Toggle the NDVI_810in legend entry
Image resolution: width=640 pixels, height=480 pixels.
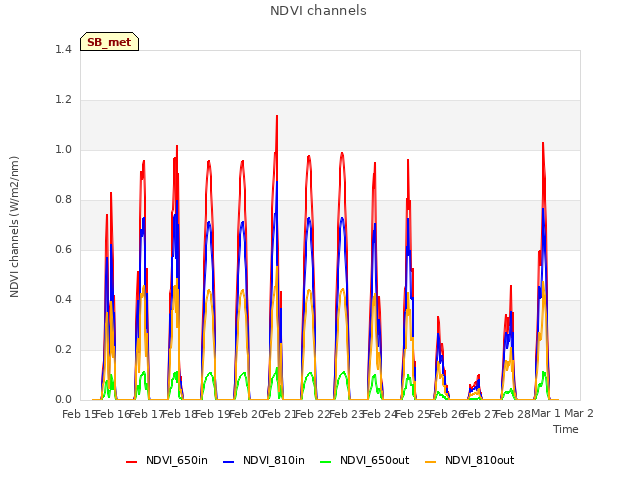click(264, 460)
